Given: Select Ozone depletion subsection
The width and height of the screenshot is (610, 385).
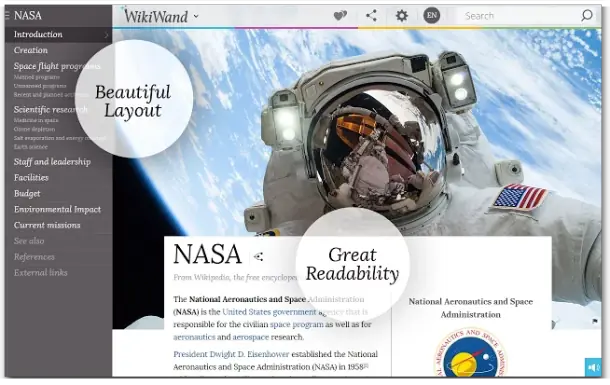Looking at the screenshot, I should (x=34, y=129).
